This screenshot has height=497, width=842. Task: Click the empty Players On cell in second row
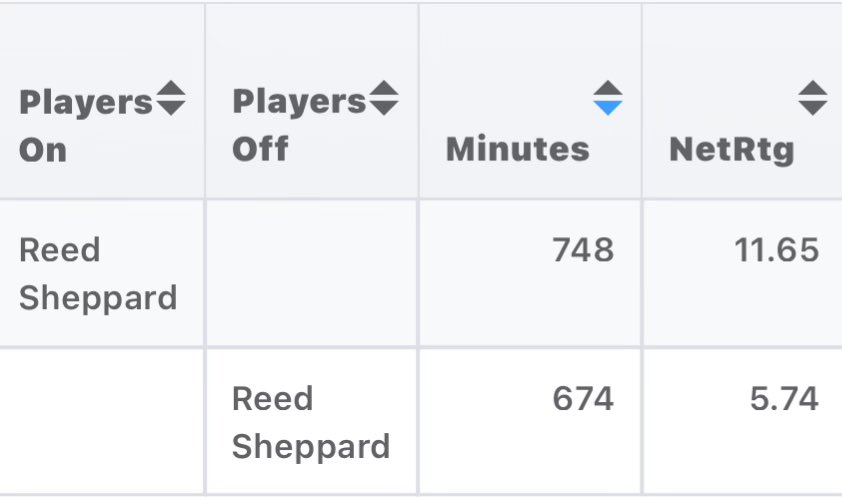(101, 422)
